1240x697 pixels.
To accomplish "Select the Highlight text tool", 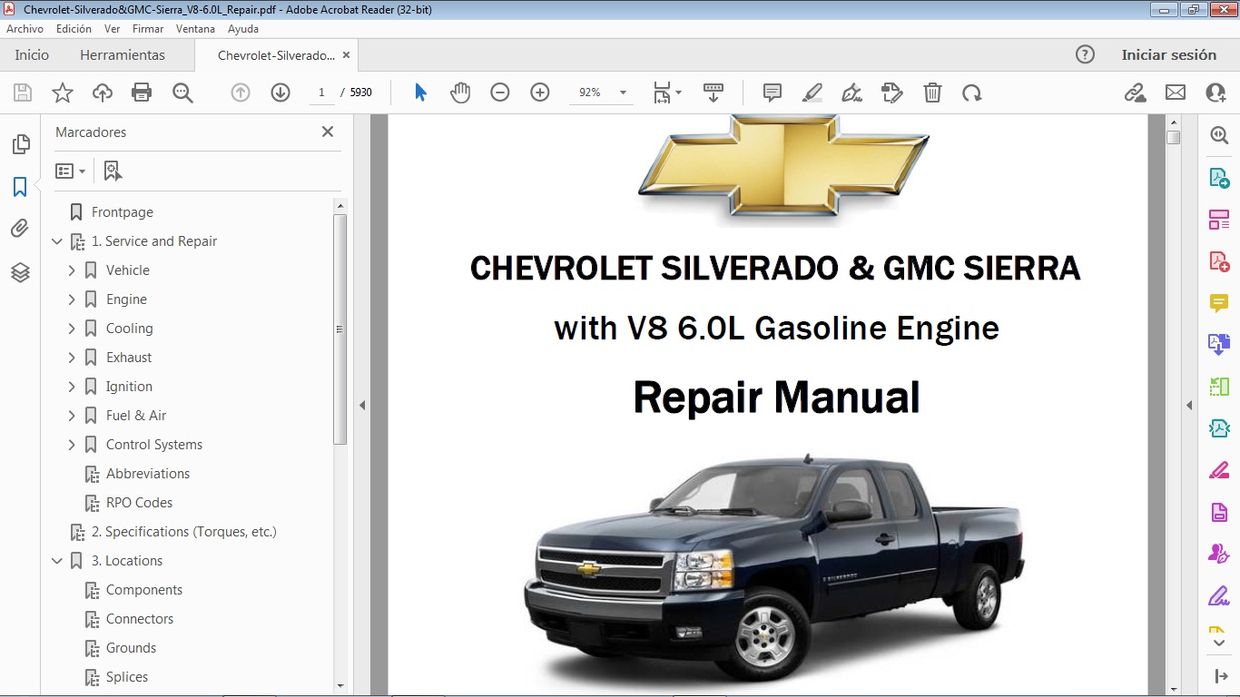I will [x=812, y=92].
